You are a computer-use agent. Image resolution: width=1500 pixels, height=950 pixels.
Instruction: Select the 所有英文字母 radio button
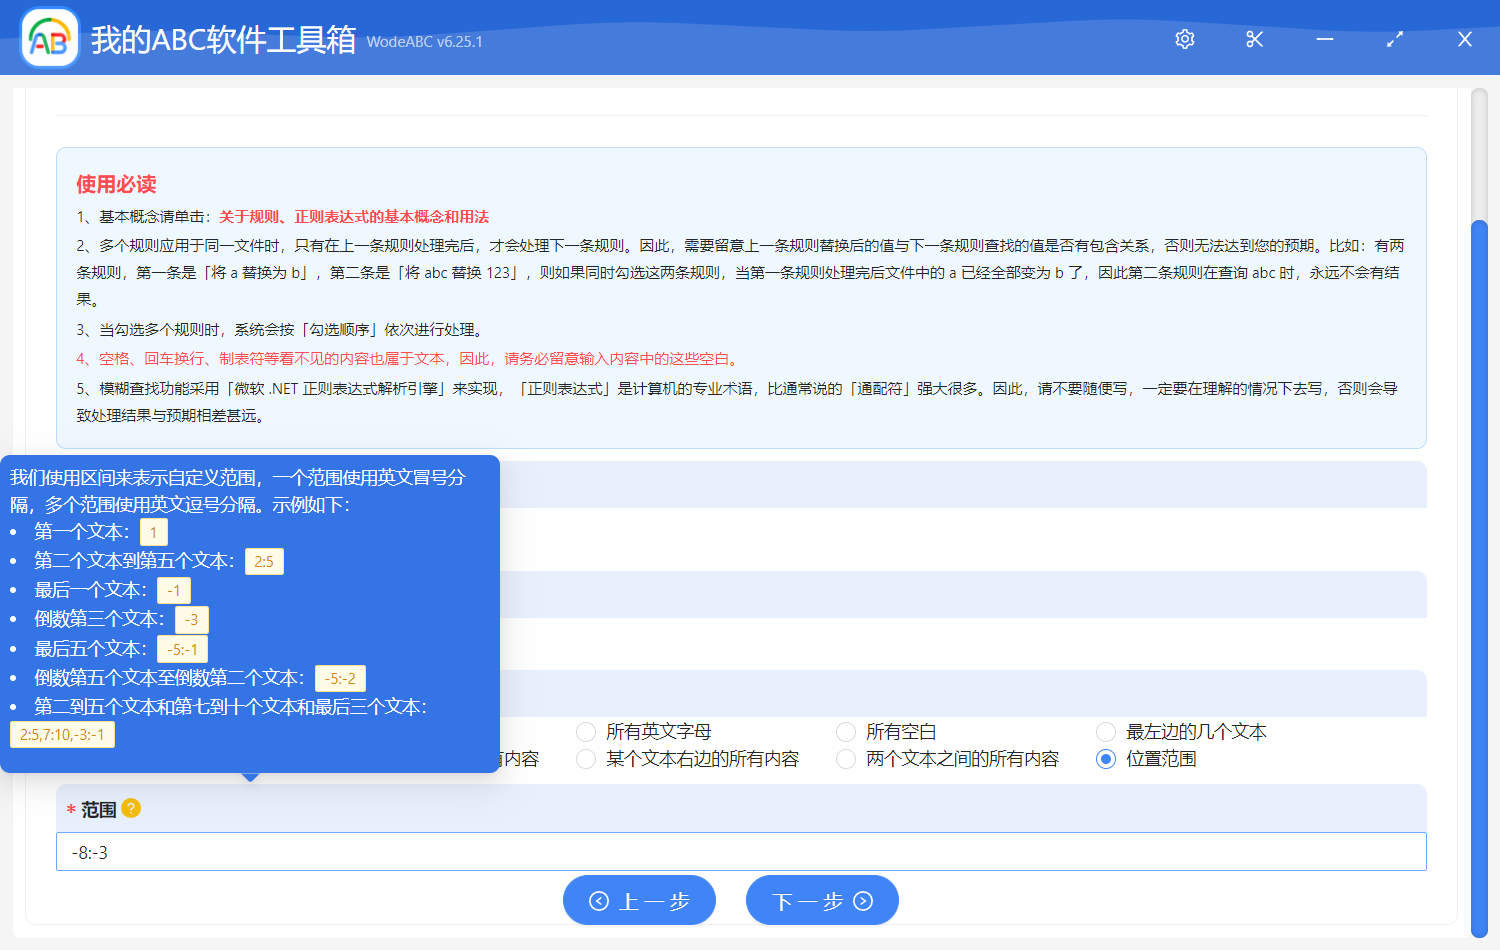585,731
